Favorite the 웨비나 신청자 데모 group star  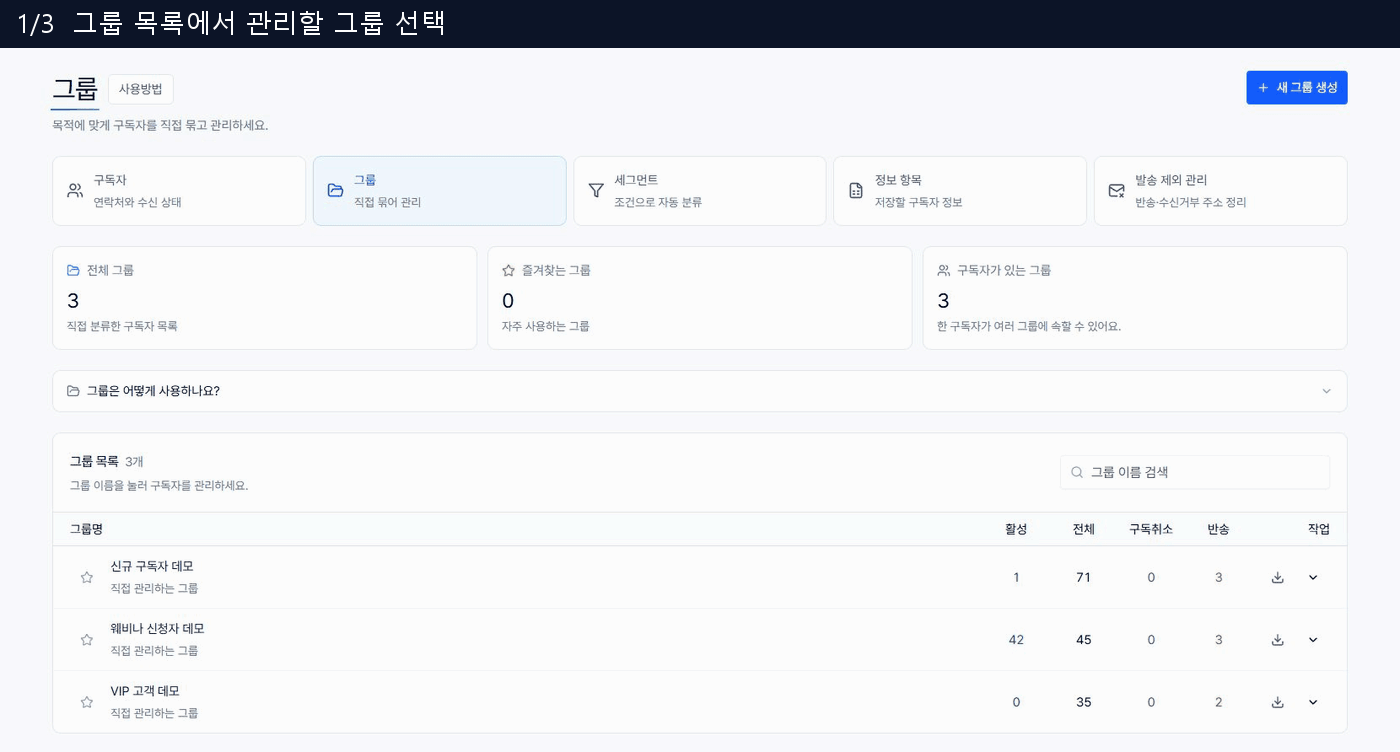point(87,640)
